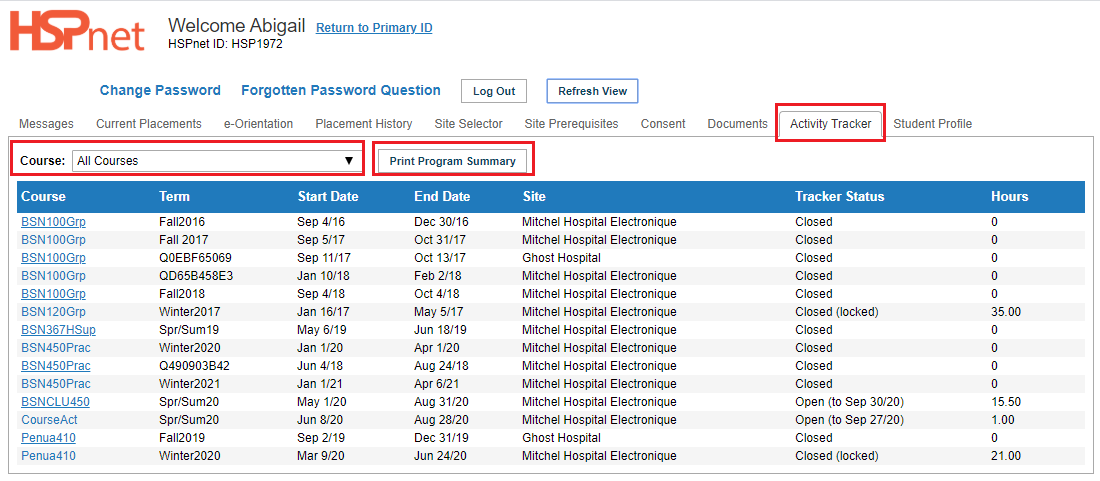Screen dimensions: 1100x481
Task: Open the Documents tab
Action: pyautogui.click(x=737, y=124)
